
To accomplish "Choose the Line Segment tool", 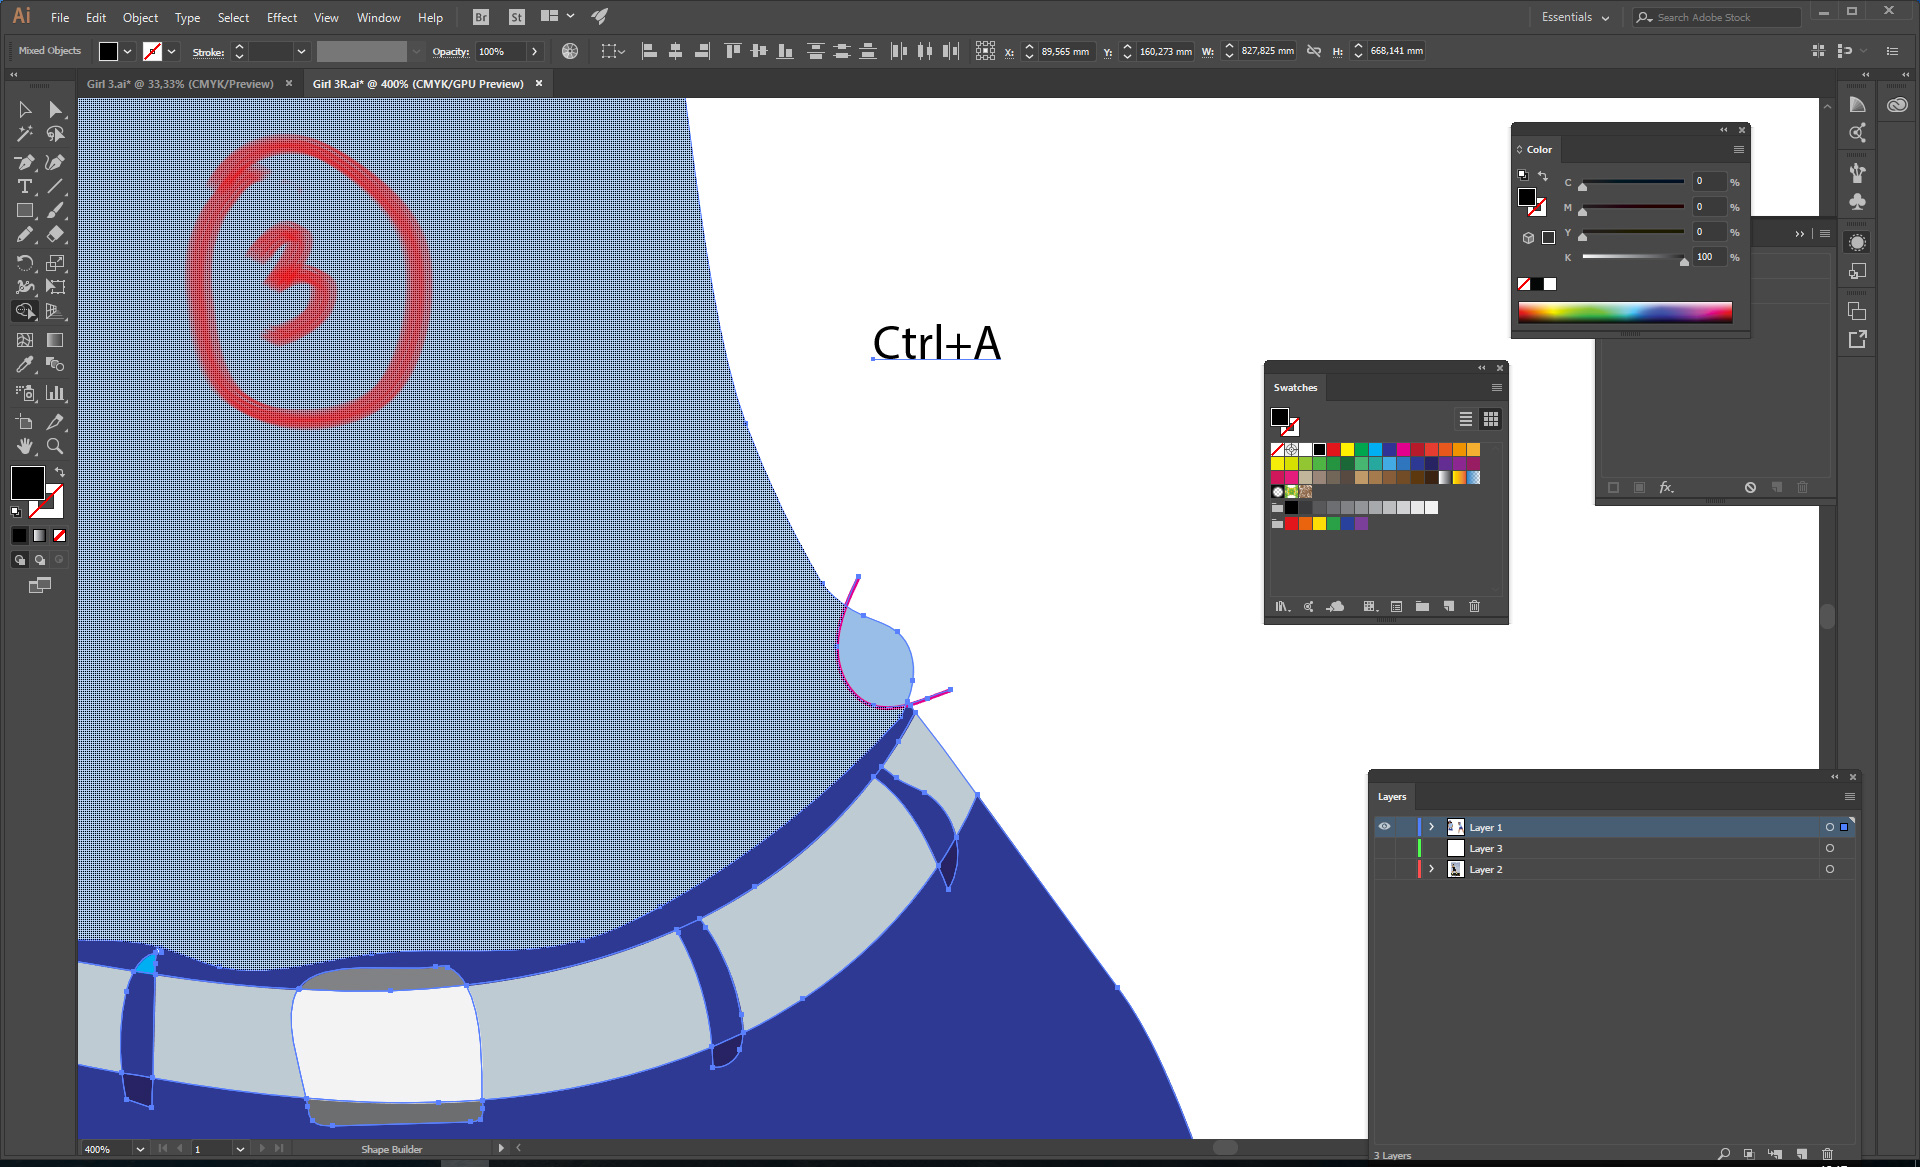I will coord(55,187).
